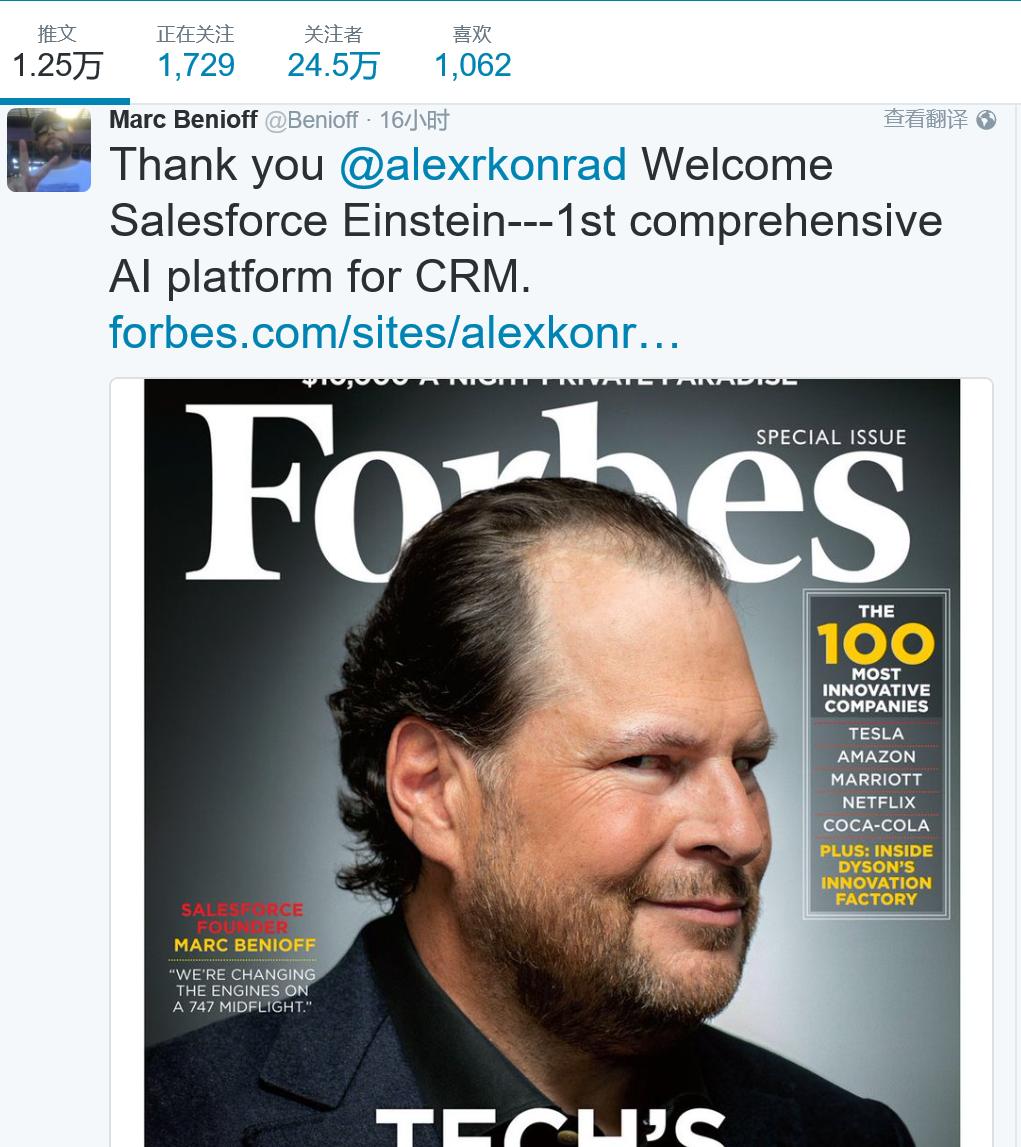The height and width of the screenshot is (1147, 1021).
Task: Switch to the 正在关注 following tab
Action: click(195, 35)
